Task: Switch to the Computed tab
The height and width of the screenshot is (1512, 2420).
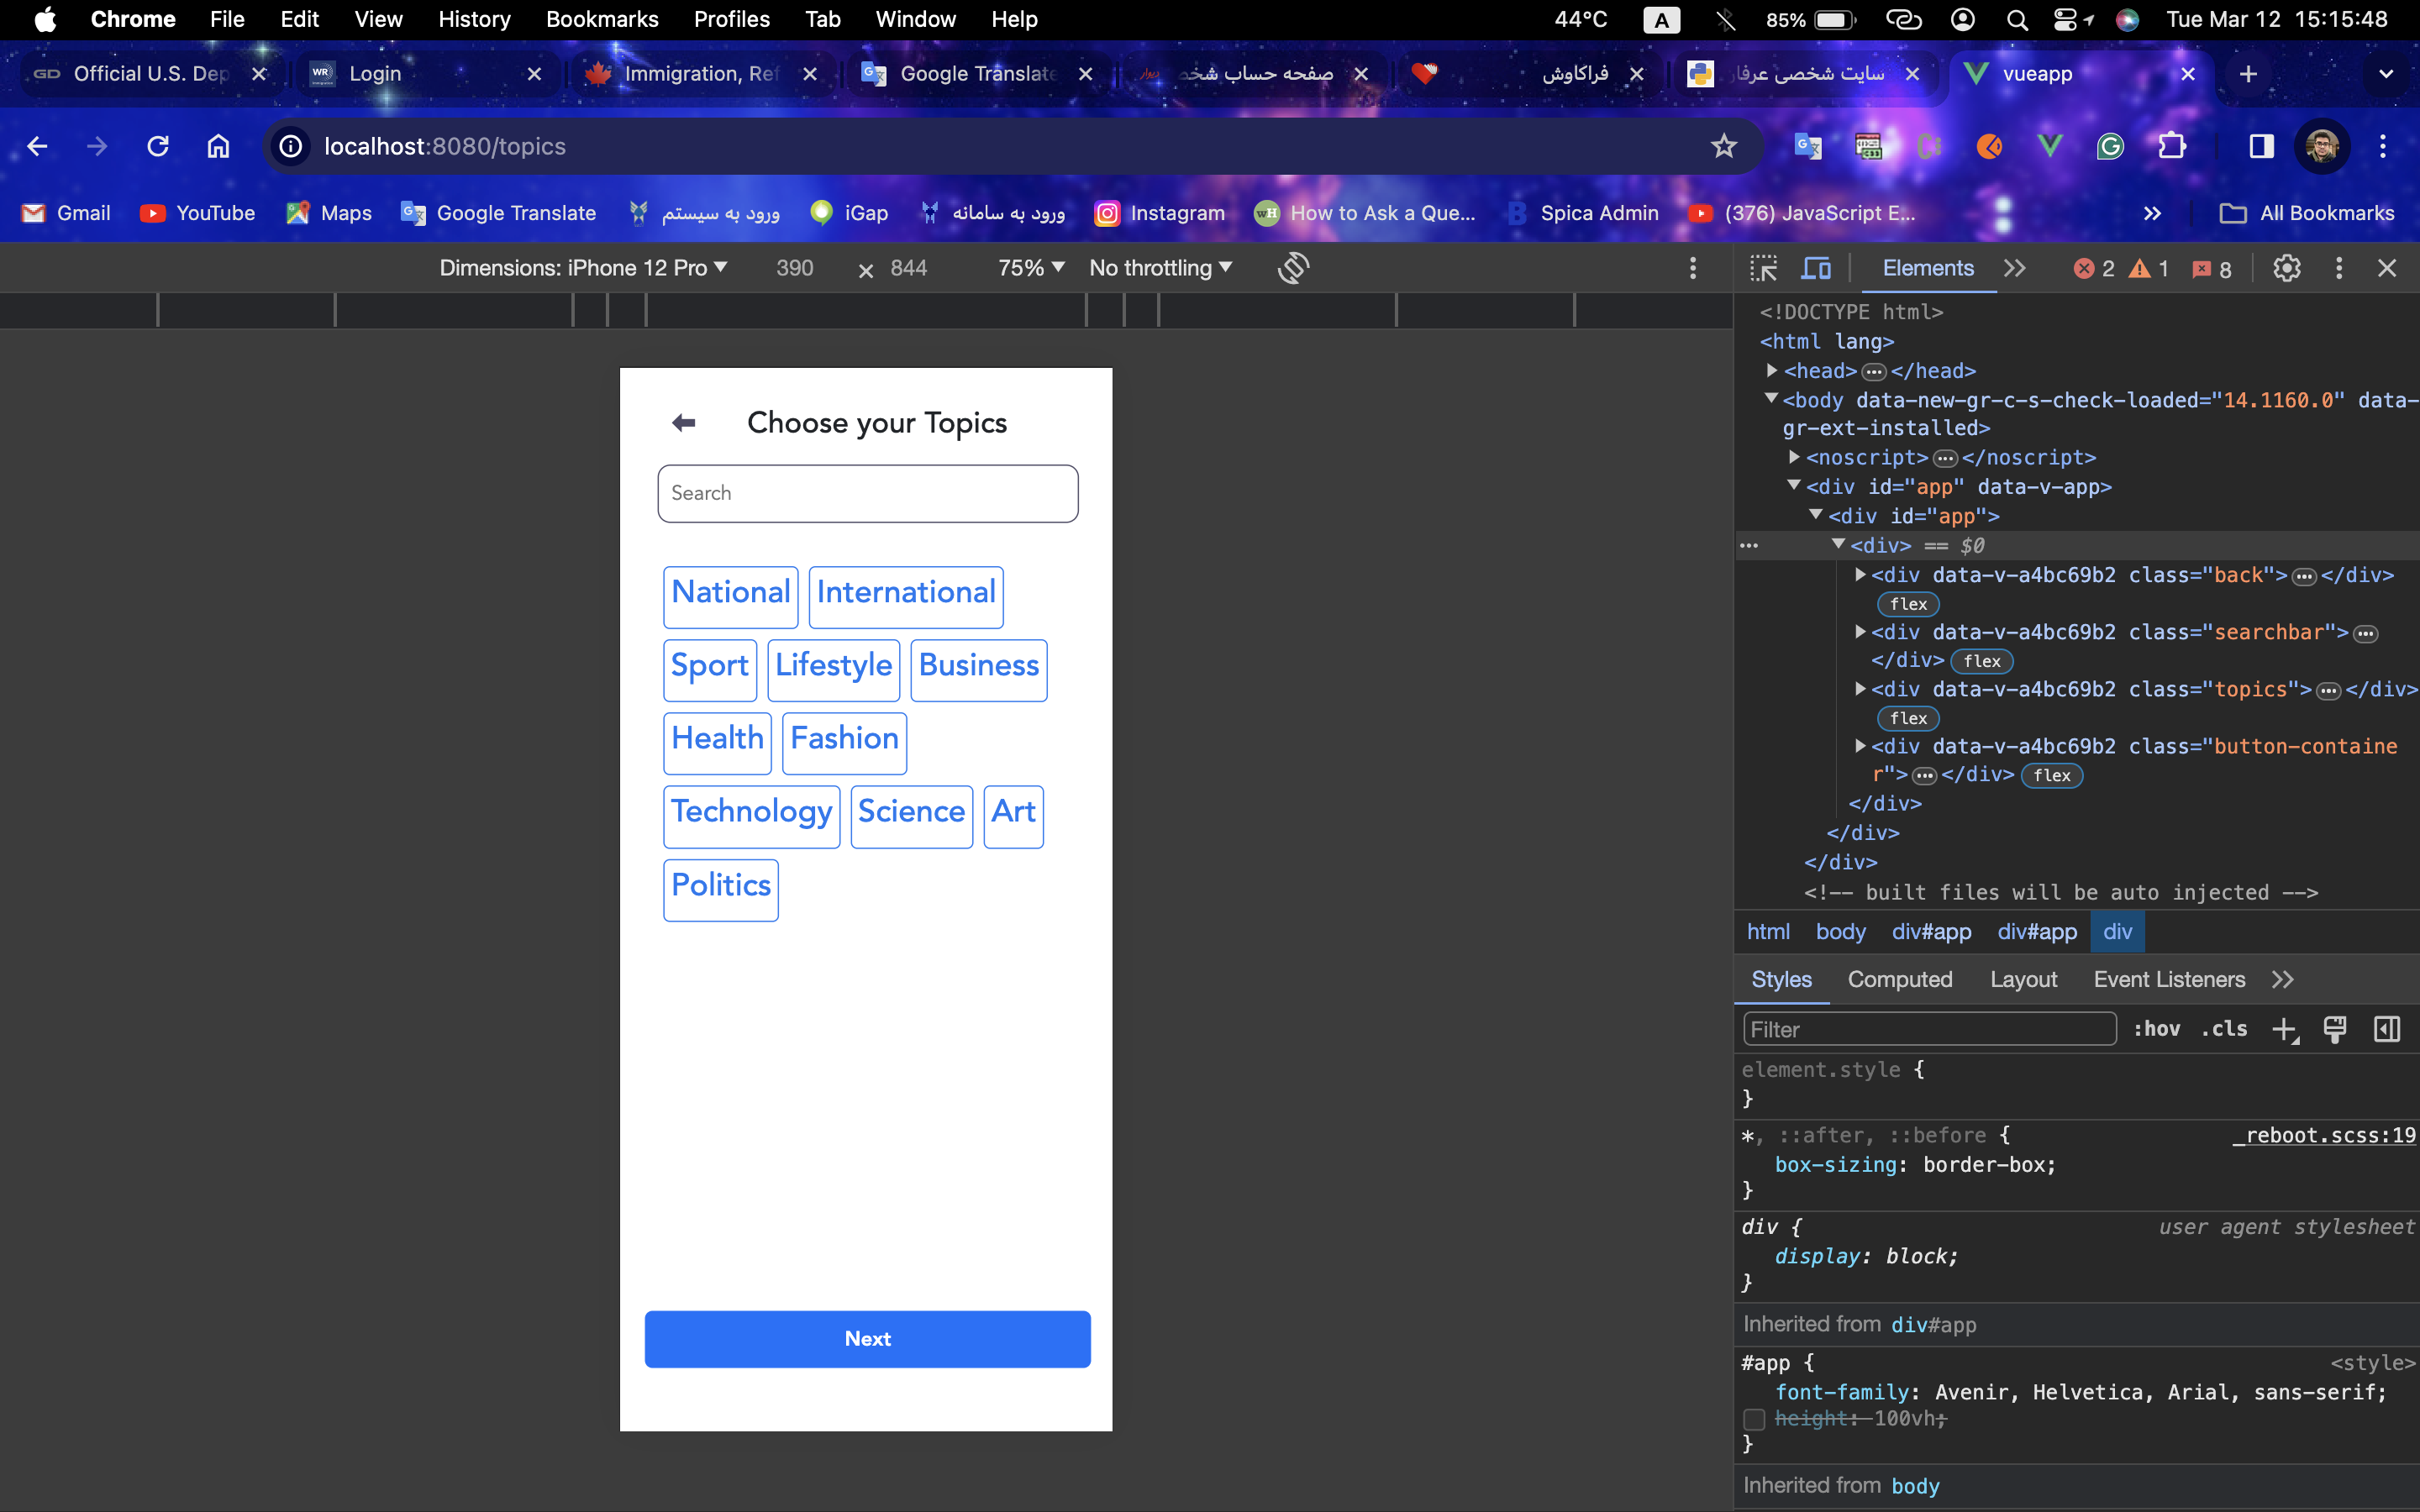Action: pyautogui.click(x=1899, y=979)
